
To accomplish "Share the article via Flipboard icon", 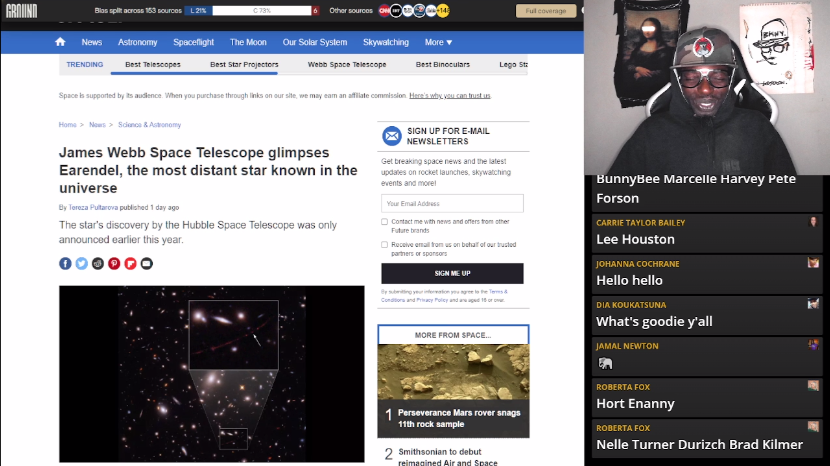I will (x=130, y=263).
